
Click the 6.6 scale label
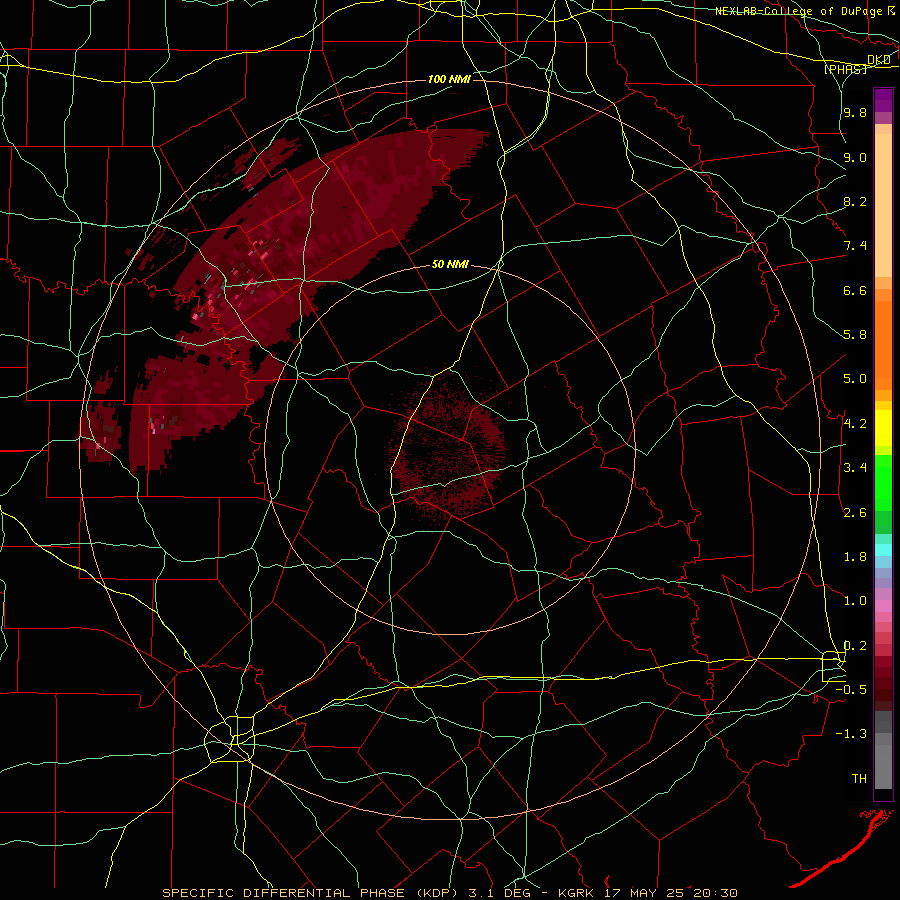[x=855, y=290]
